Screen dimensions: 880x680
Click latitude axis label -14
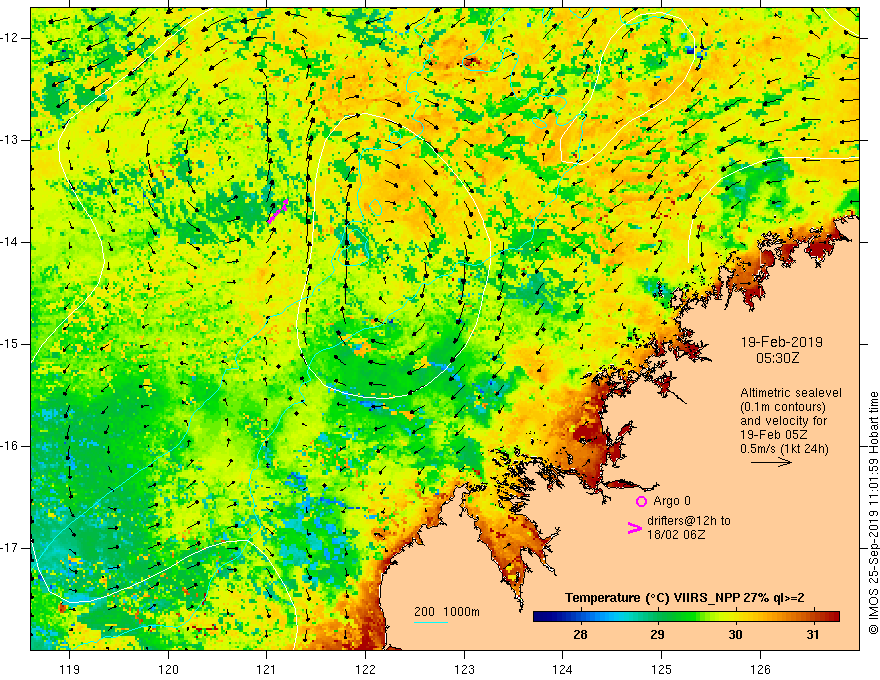point(10,242)
